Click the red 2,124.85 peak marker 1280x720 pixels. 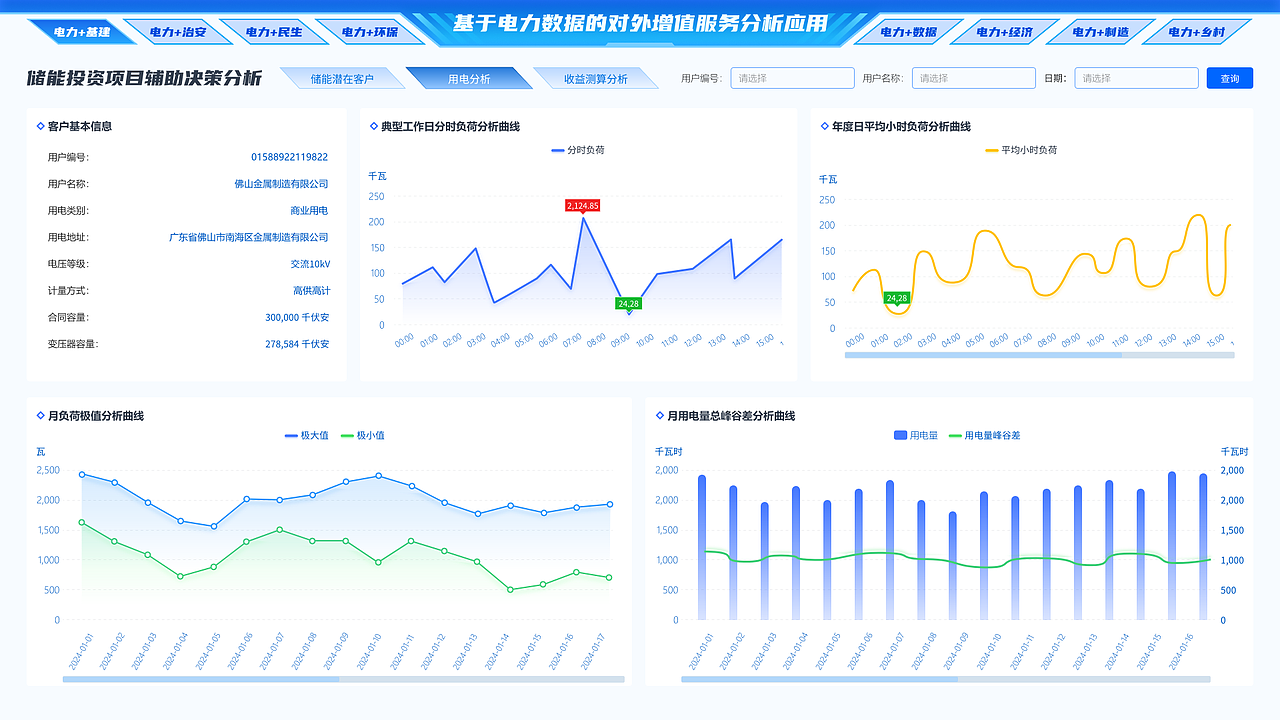pos(583,206)
